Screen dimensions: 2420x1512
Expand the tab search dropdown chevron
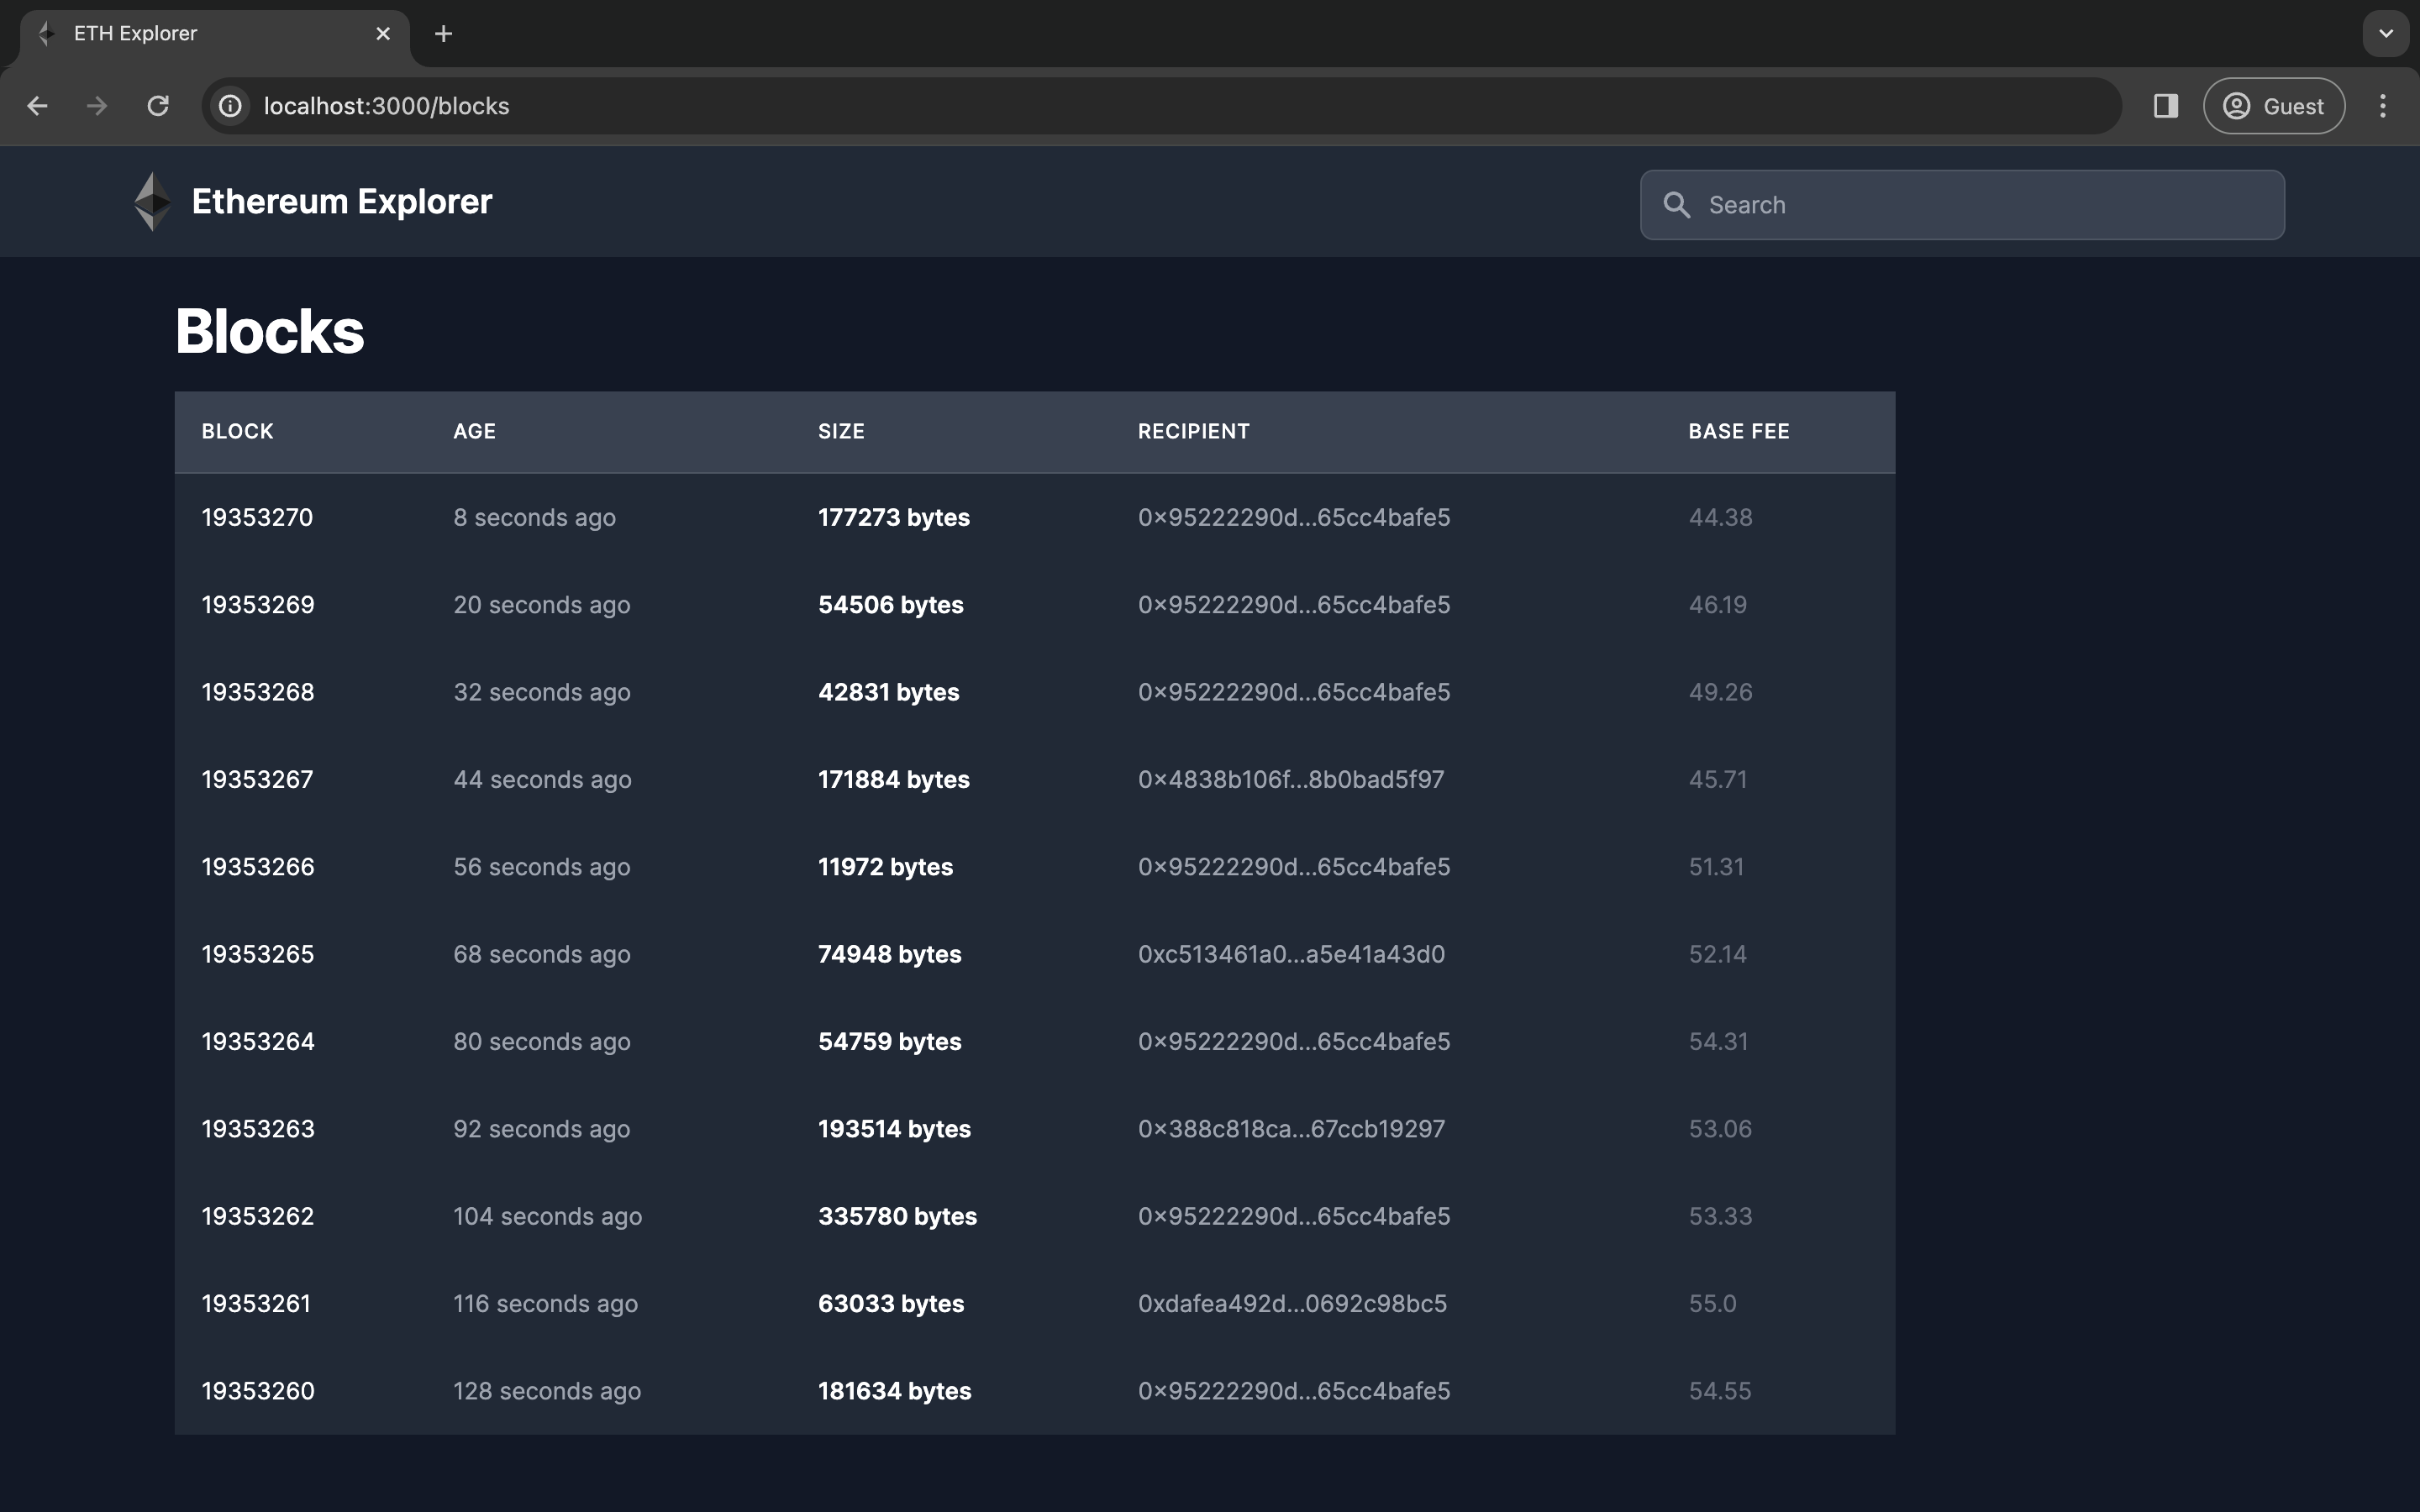click(2386, 34)
